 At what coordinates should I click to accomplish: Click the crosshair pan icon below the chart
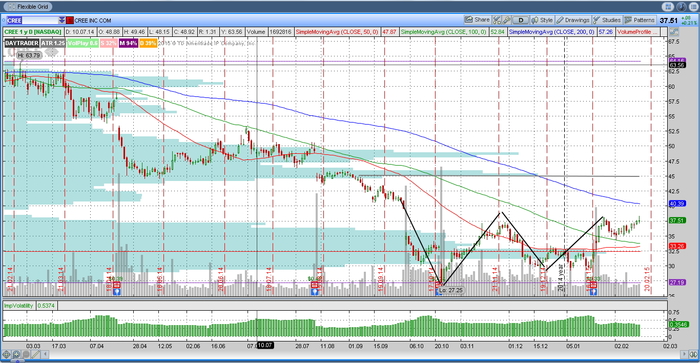tap(6, 355)
